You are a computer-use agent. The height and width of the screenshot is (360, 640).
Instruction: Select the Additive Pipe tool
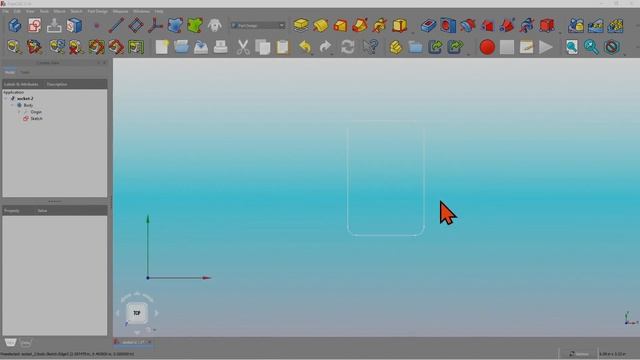point(360,25)
